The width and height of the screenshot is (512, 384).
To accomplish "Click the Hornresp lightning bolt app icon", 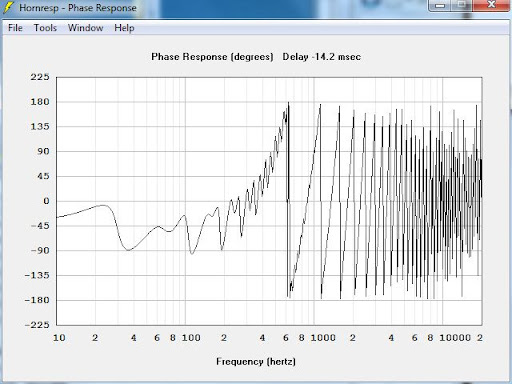I will pyautogui.click(x=8, y=7).
